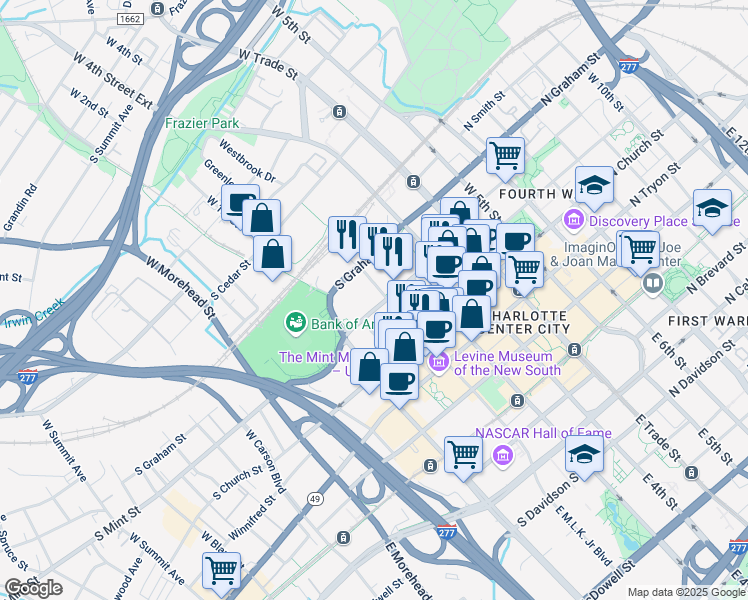Click the 'Grandin Rd' street label

coord(21,207)
